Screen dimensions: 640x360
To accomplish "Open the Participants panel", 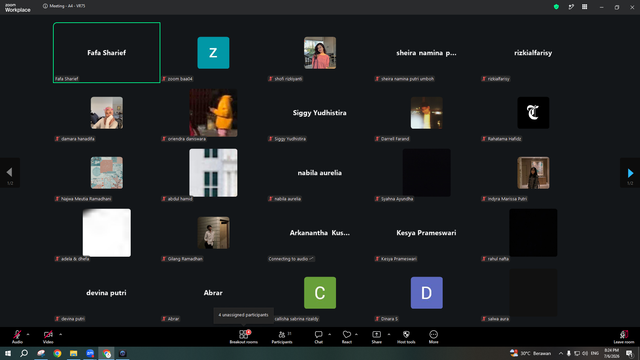I will (x=282, y=337).
